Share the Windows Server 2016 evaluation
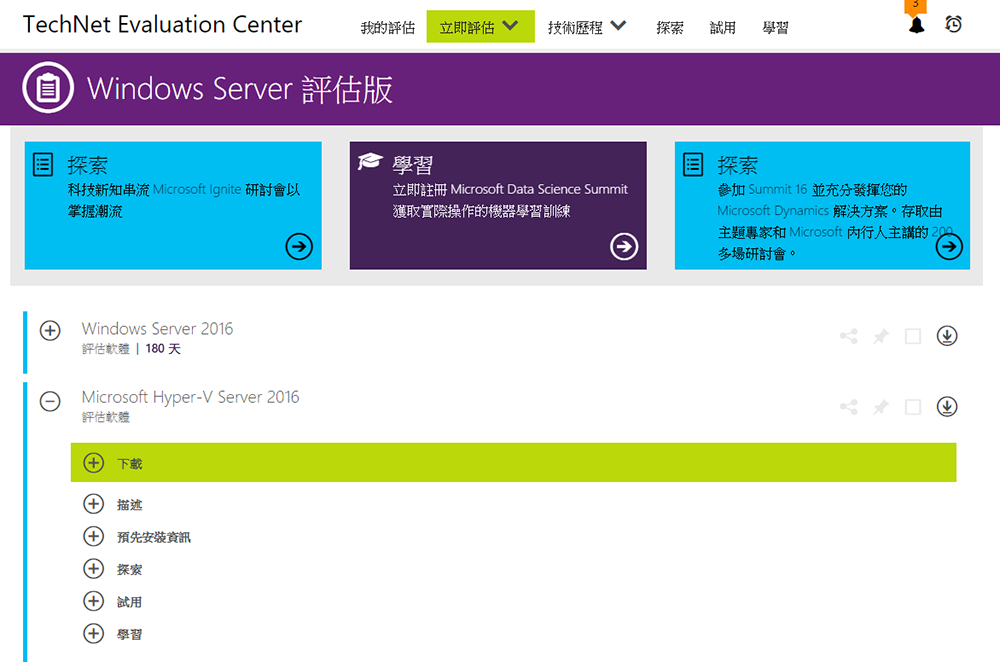The height and width of the screenshot is (662, 1000). [x=848, y=336]
